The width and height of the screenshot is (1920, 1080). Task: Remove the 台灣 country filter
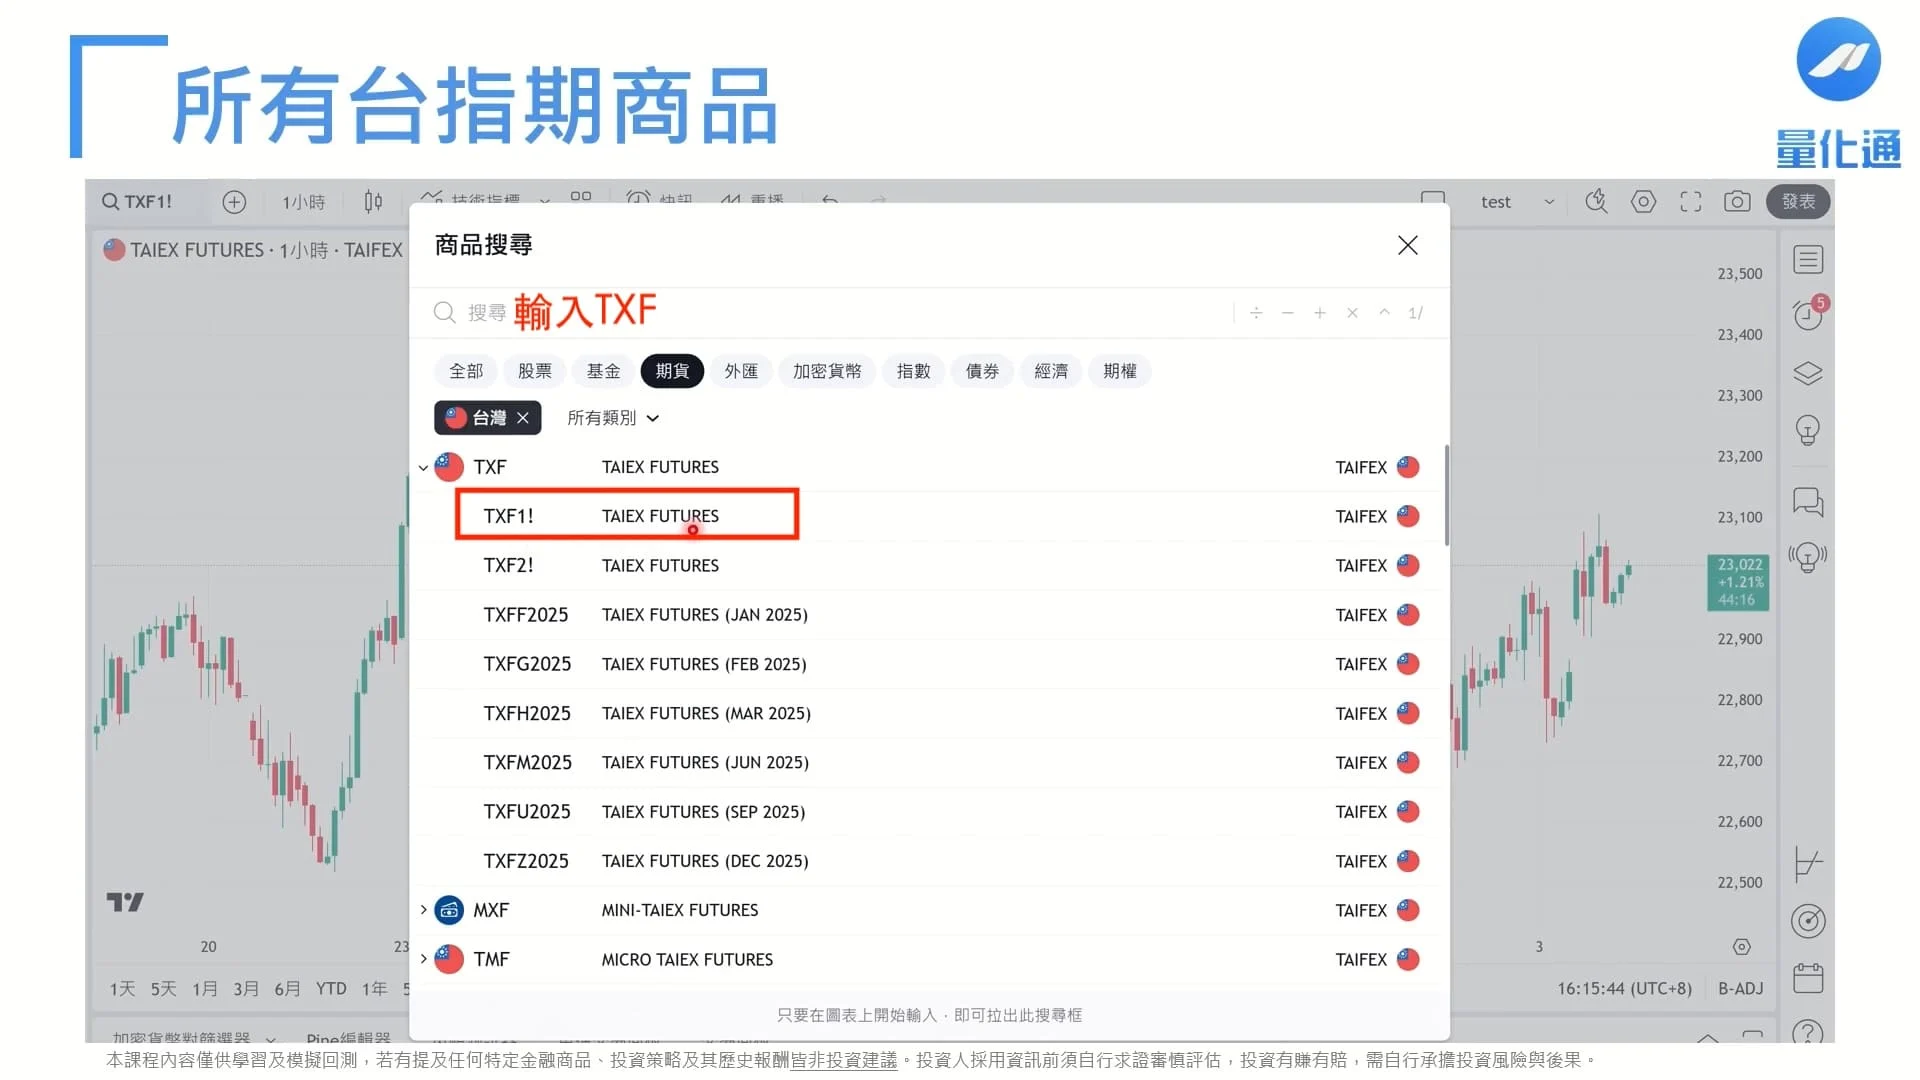pos(523,418)
